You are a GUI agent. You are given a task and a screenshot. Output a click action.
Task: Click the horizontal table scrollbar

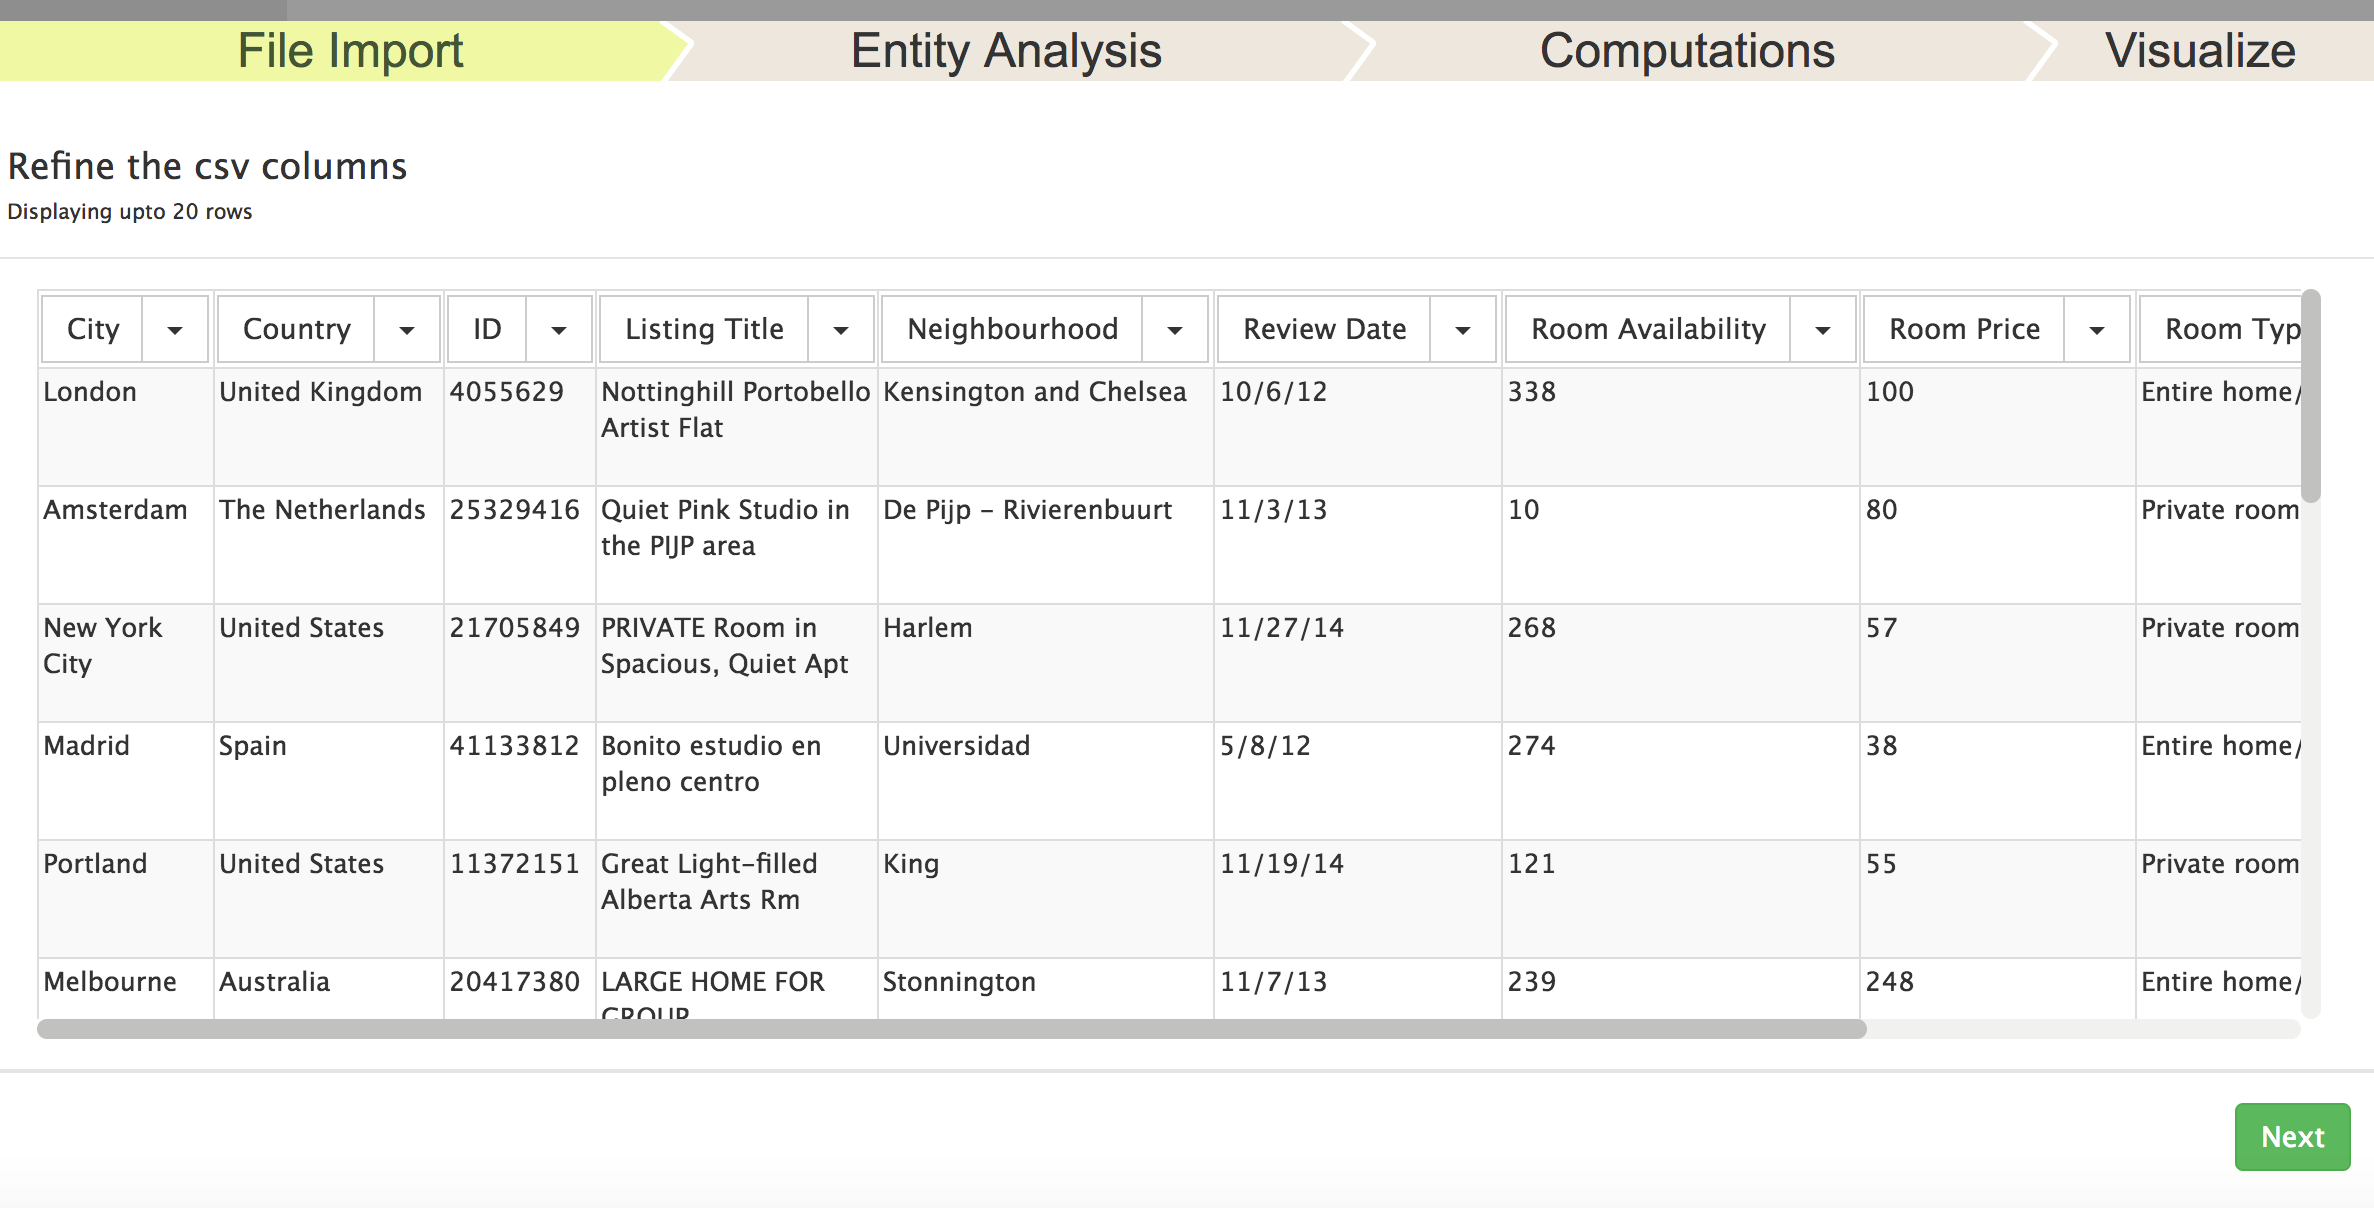(952, 1029)
